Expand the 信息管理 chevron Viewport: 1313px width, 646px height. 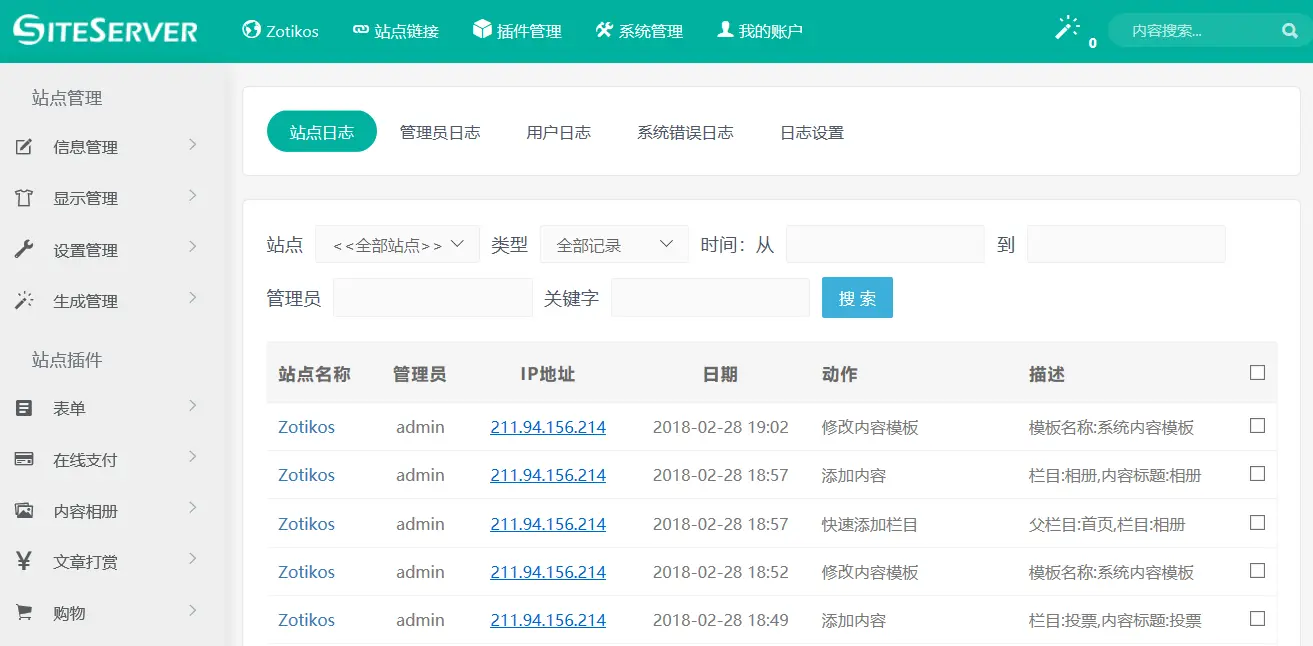click(x=193, y=145)
